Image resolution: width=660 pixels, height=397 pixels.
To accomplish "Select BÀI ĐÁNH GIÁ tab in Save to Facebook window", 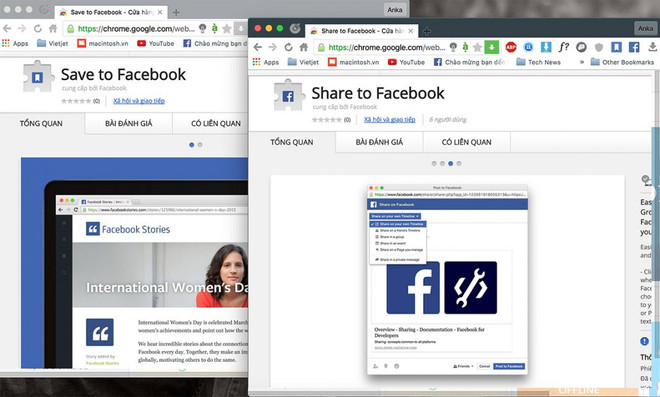I will pyautogui.click(x=128, y=123).
